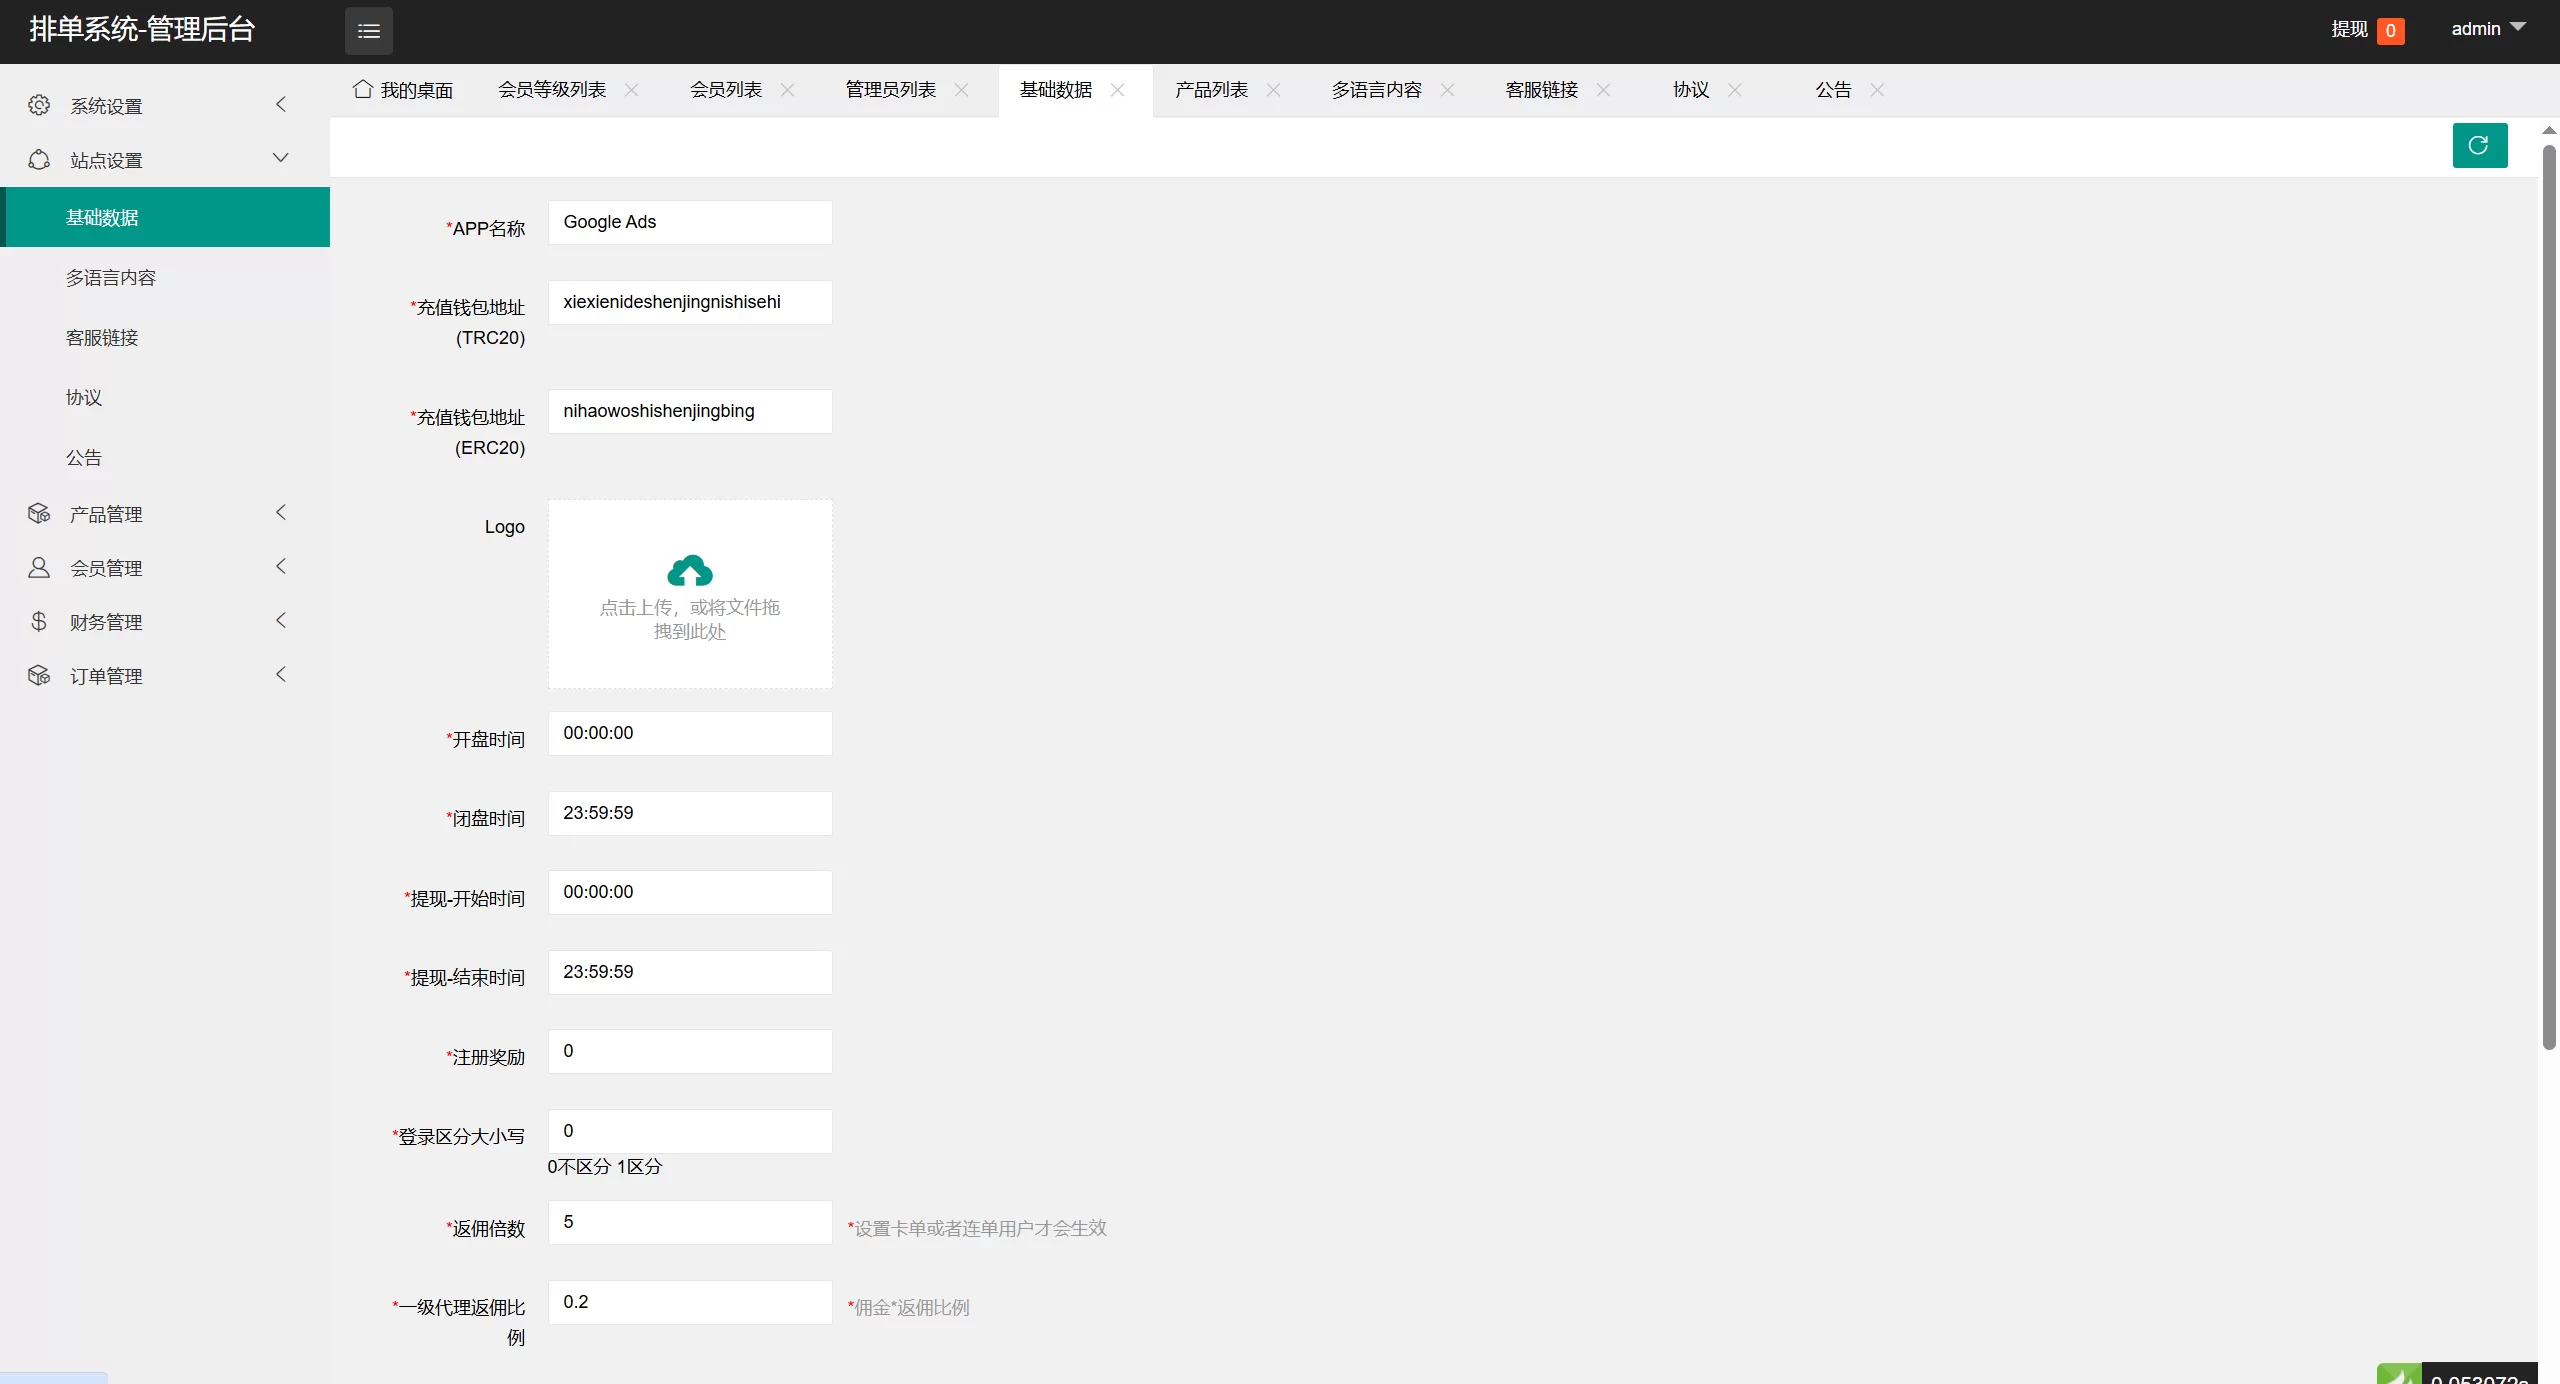This screenshot has height=1384, width=2560.
Task: Click the member management person icon
Action: [x=39, y=567]
